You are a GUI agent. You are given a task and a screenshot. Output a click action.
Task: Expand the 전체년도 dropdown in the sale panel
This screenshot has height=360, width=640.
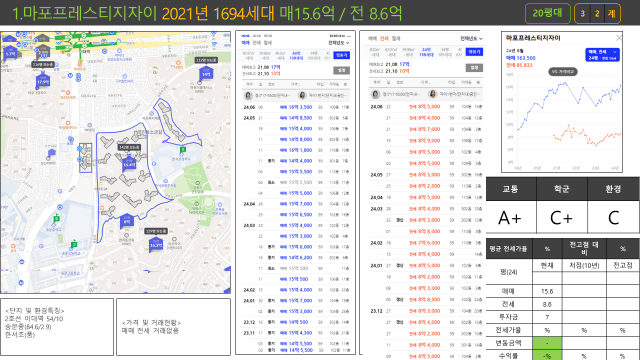[x=339, y=43]
